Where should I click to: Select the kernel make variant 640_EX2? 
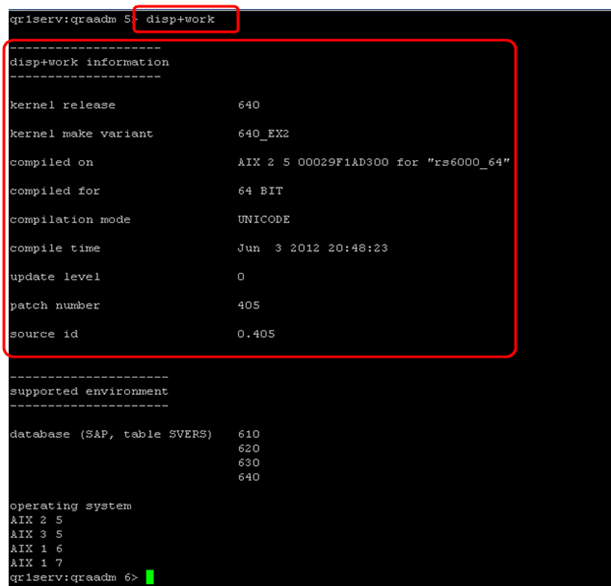pos(263,134)
